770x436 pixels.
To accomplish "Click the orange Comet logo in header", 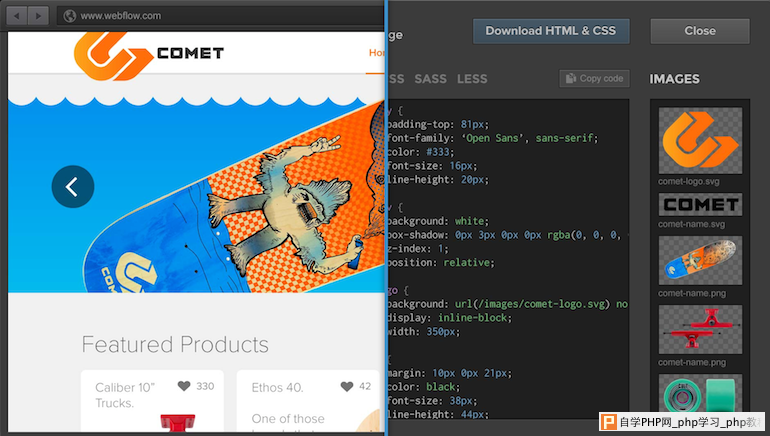I will click(113, 55).
